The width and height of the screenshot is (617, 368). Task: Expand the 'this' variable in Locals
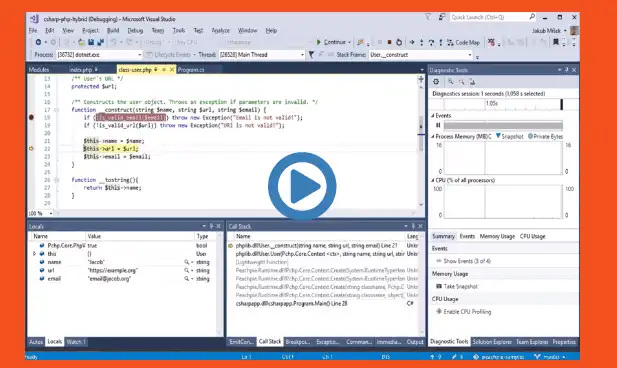click(x=35, y=254)
